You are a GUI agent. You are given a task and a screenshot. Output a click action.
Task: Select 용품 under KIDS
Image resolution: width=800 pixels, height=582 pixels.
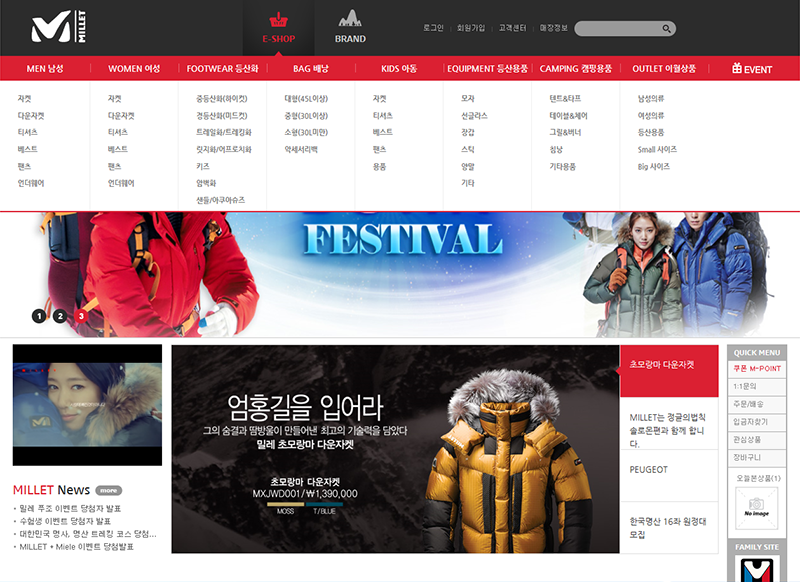pyautogui.click(x=379, y=166)
